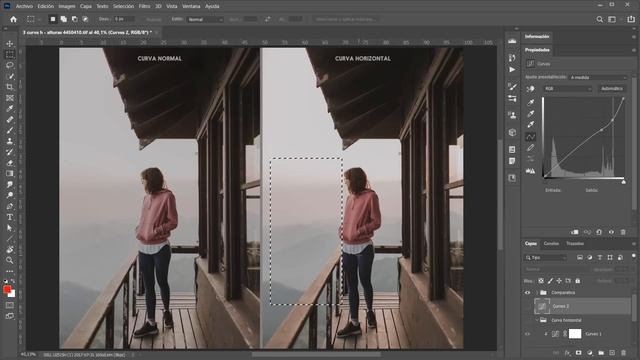The height and width of the screenshot is (360, 640).
Task: Select the Eraser tool
Action: [10, 163]
